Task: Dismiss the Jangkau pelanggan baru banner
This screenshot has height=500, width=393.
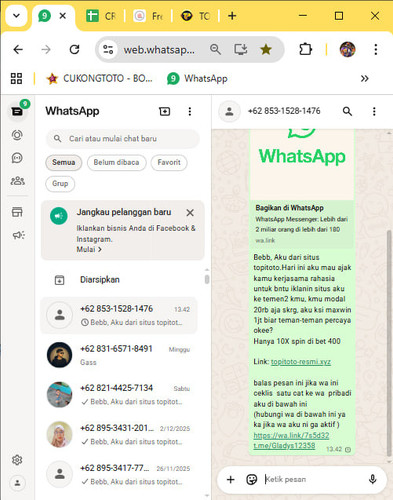Action: (x=190, y=213)
